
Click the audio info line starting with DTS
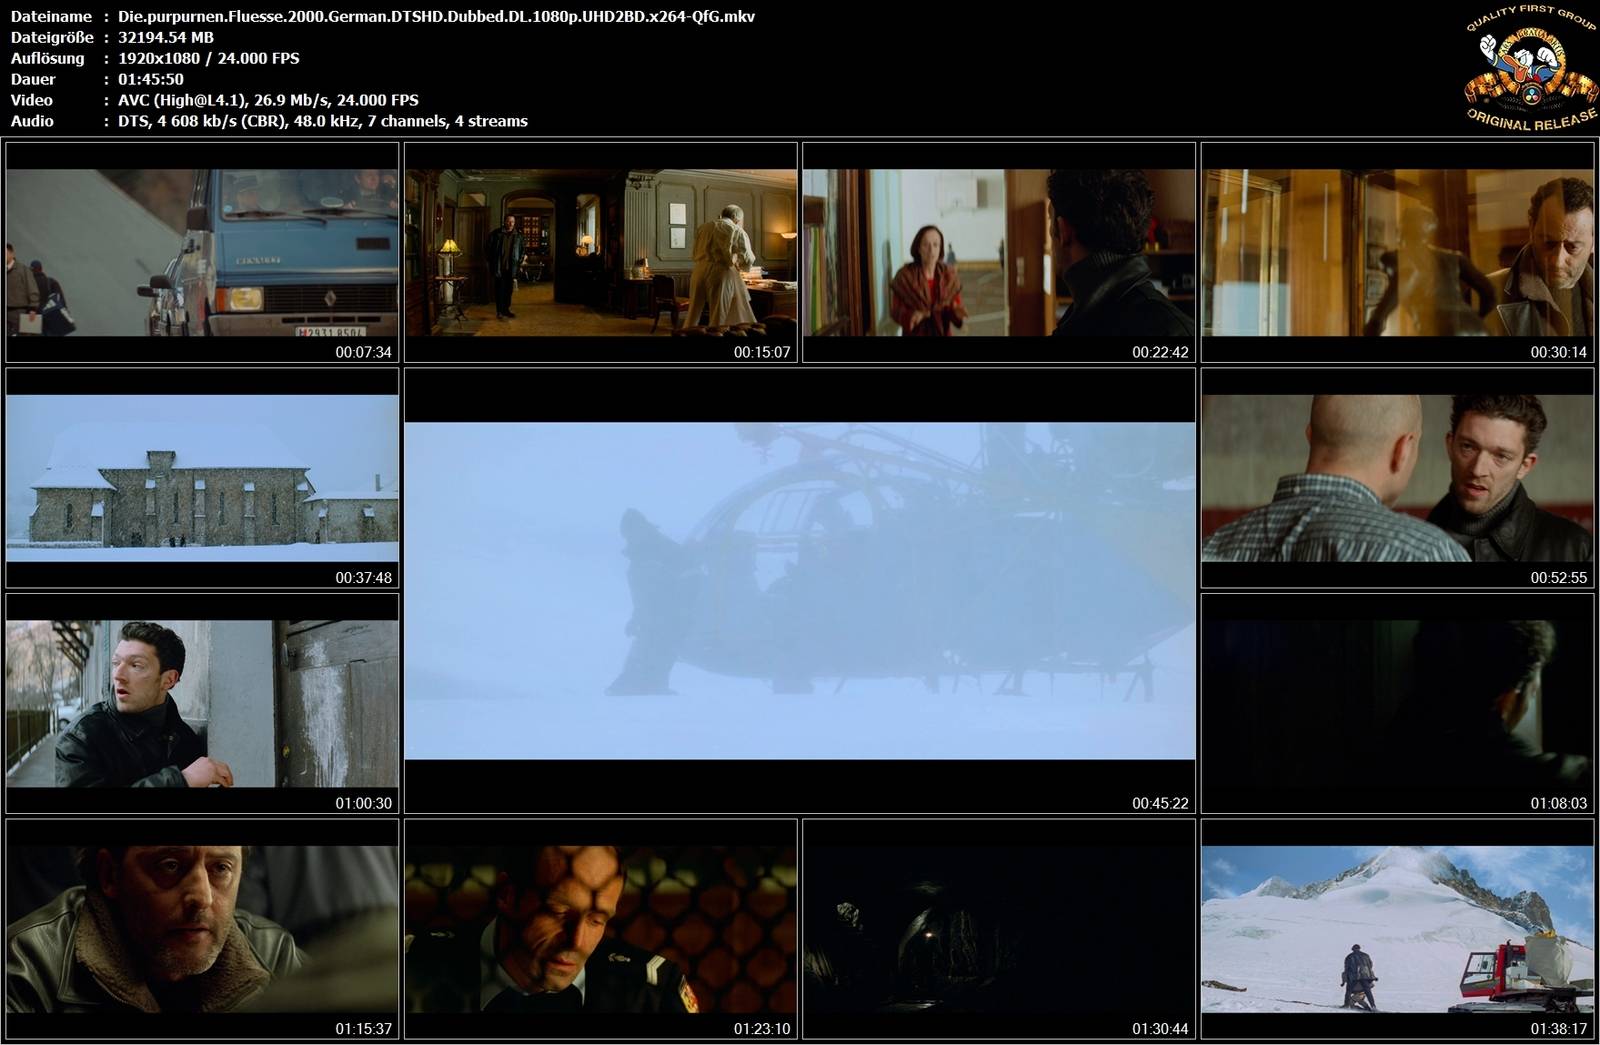pyautogui.click(x=323, y=121)
